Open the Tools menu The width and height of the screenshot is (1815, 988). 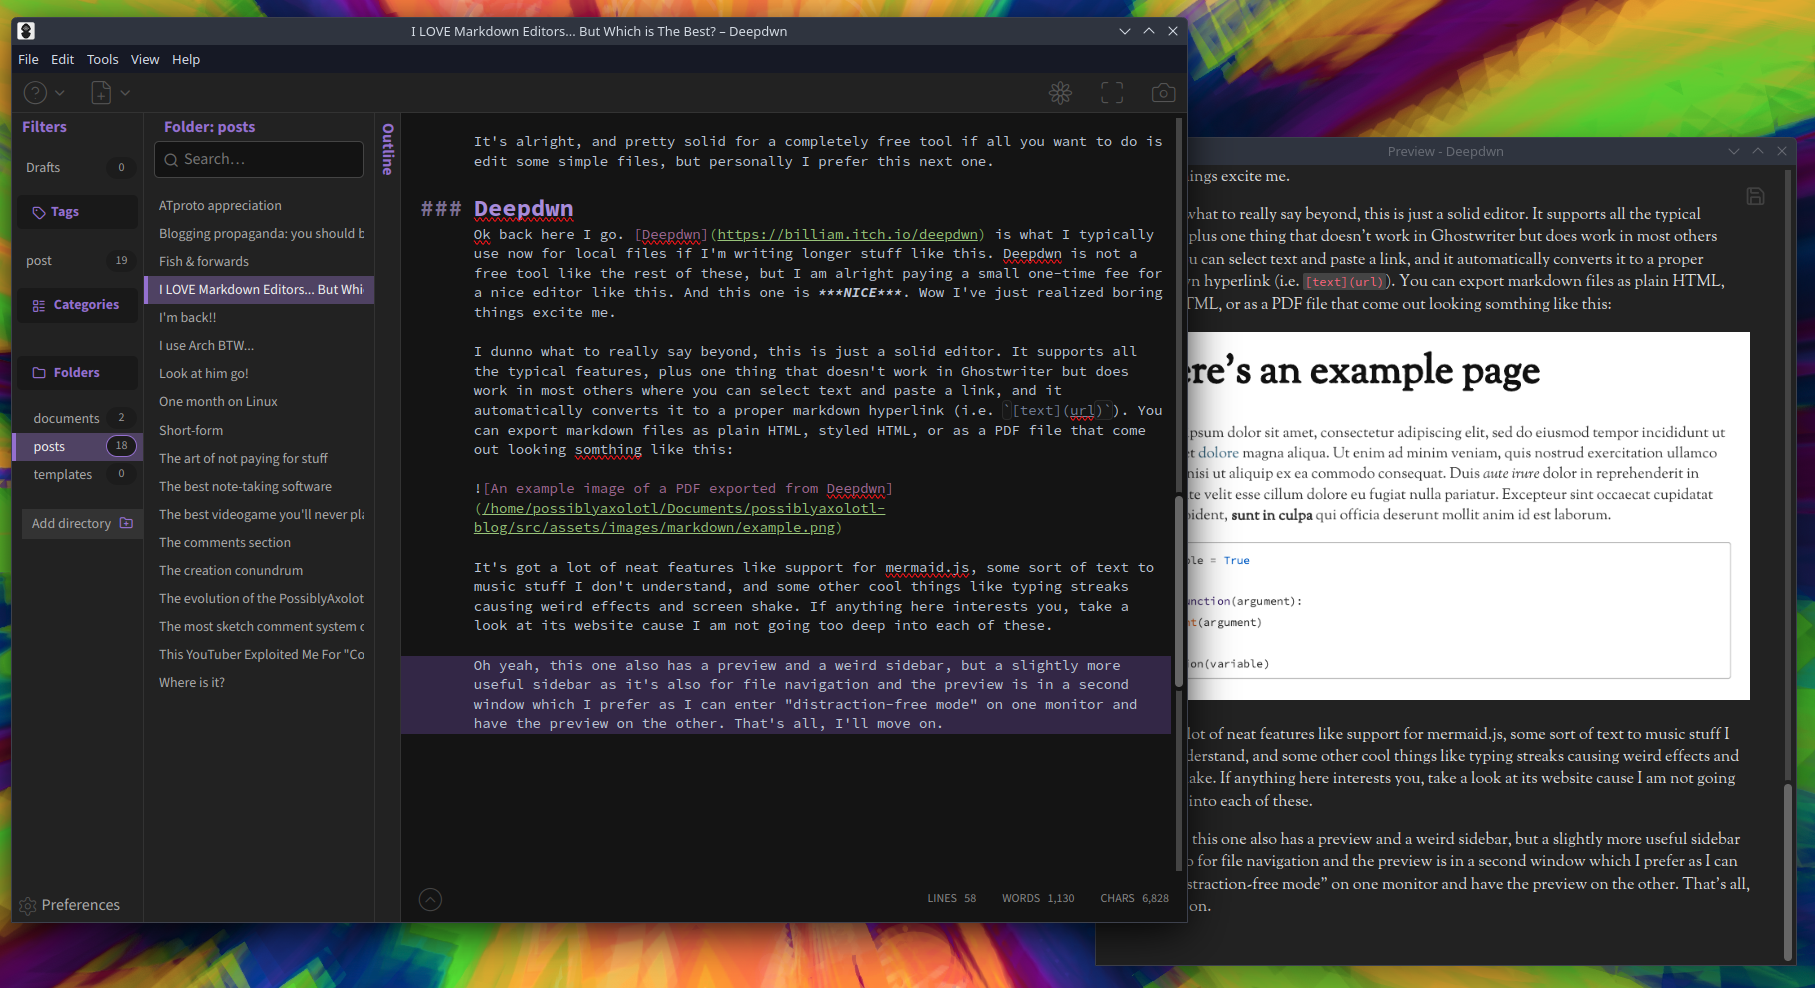point(102,59)
